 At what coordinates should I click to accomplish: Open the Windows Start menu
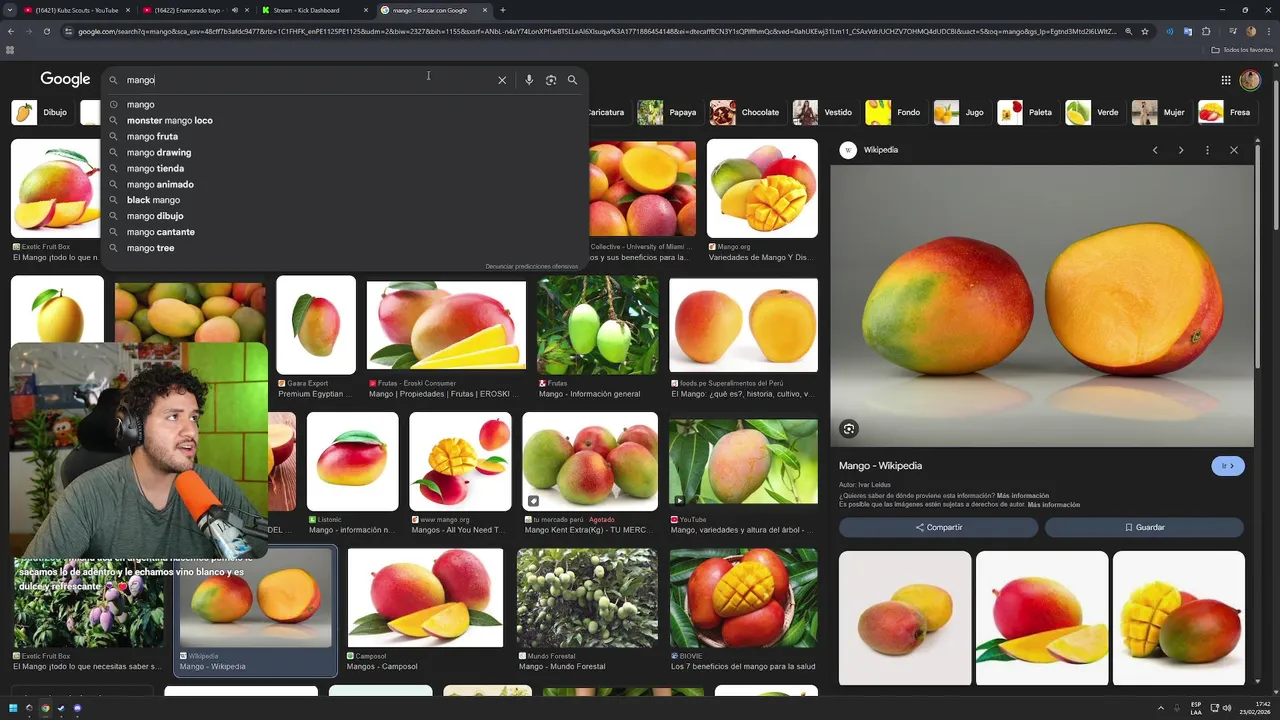(x=13, y=708)
